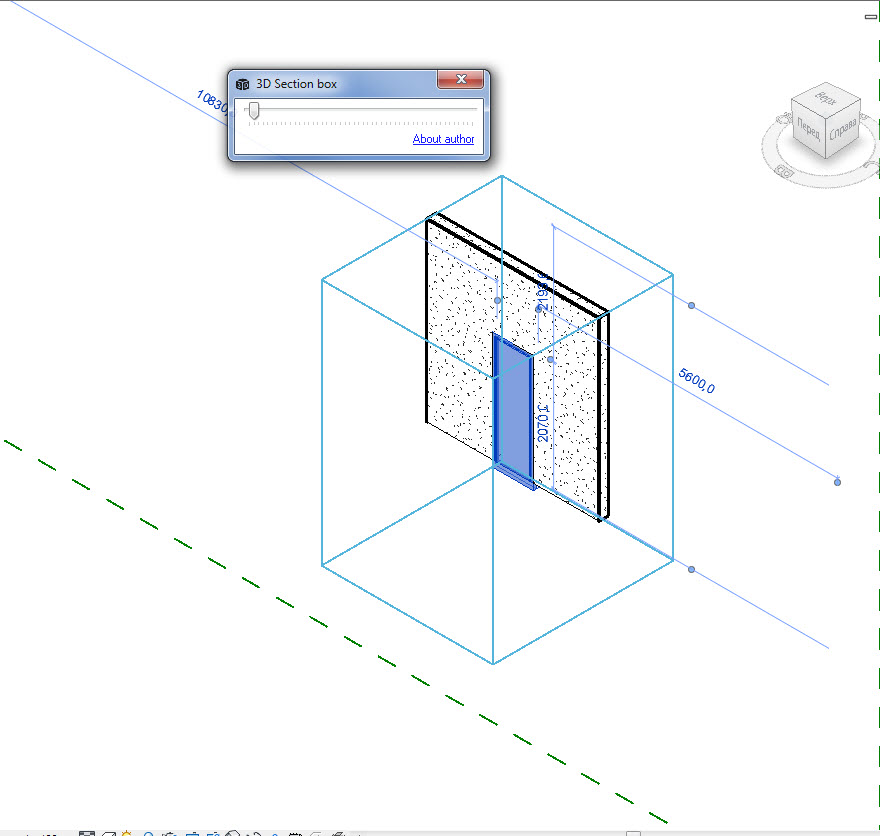Click the visual style icon in view control bar
Viewport: 880px width, 836px height.
pyautogui.click(x=108, y=834)
